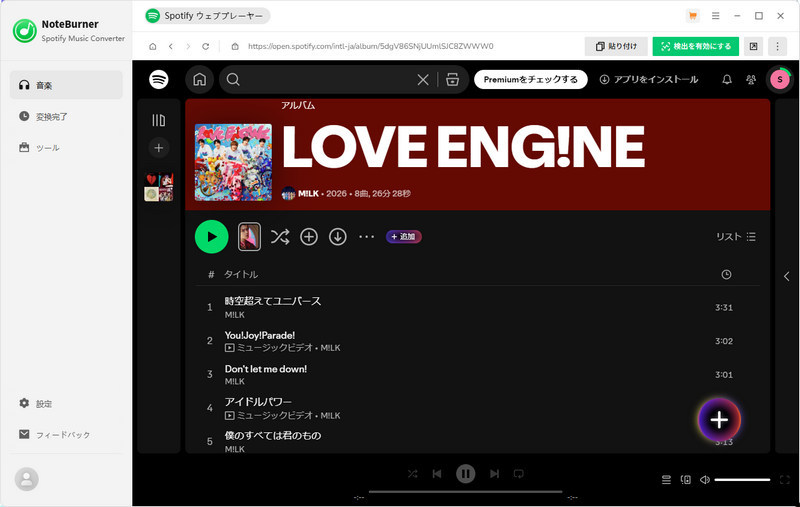The height and width of the screenshot is (507, 800).
Task: Click the pause button in player
Action: (465, 474)
